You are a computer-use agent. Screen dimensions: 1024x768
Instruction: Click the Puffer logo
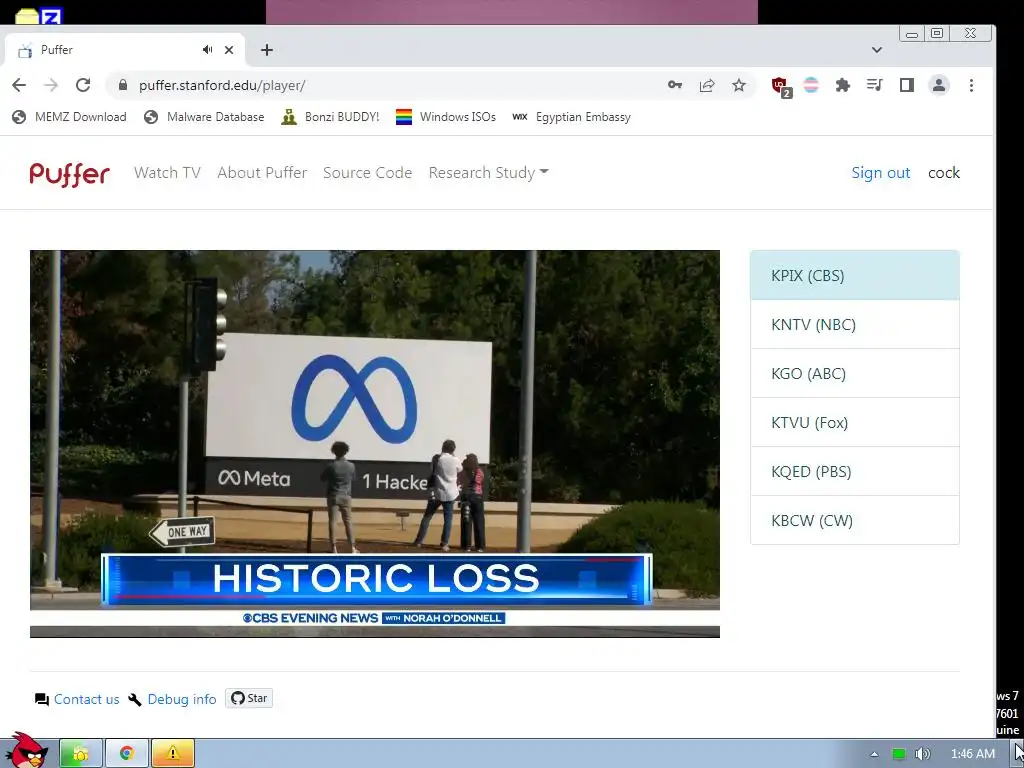(69, 173)
